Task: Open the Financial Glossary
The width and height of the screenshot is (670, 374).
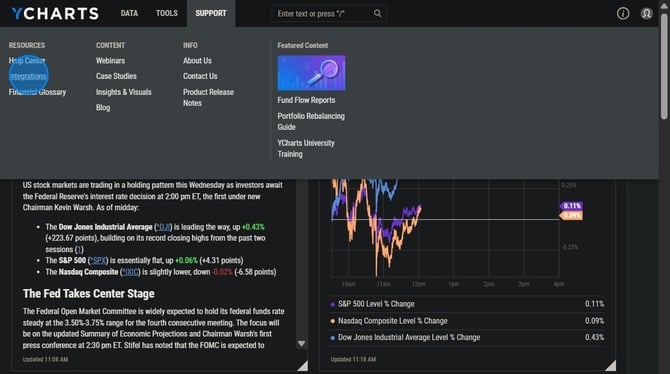Action: coord(37,92)
